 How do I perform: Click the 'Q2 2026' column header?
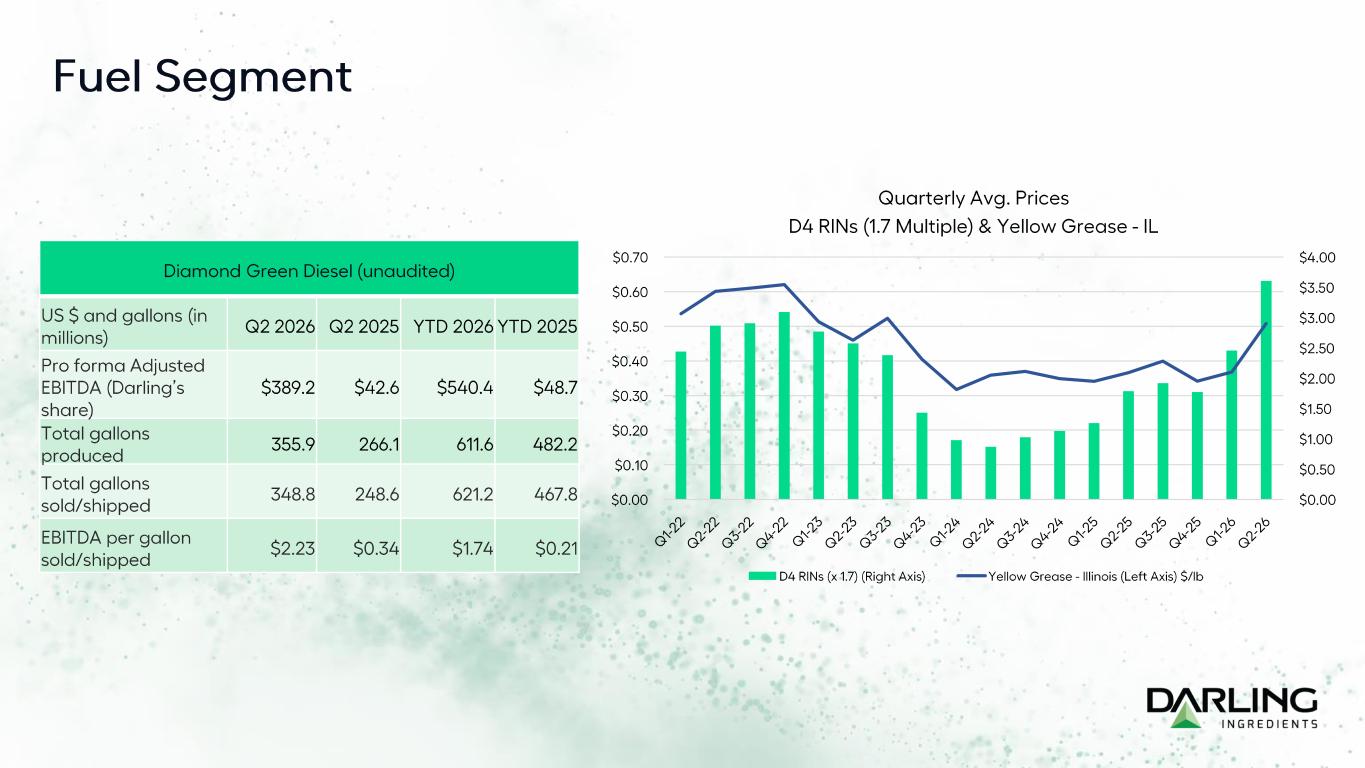click(280, 326)
